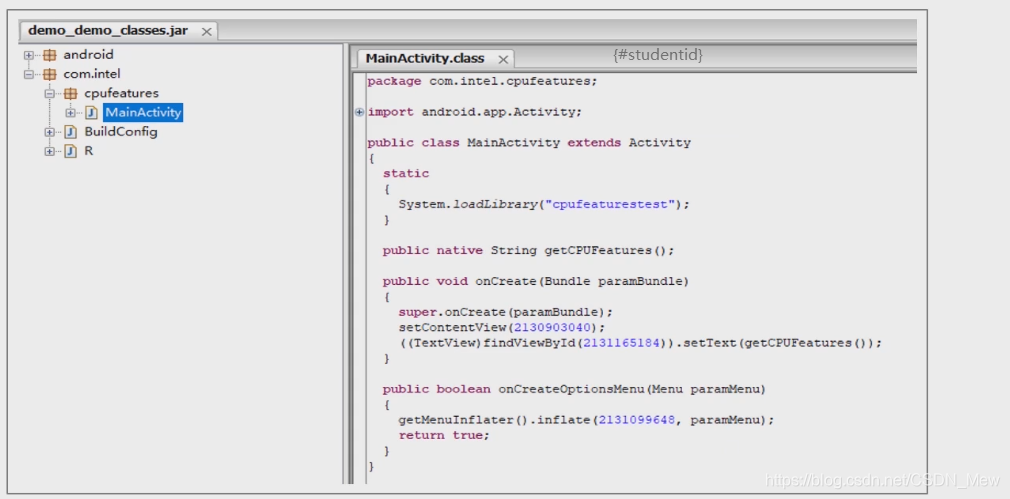Click the public class MainActivity declaration
The height and width of the screenshot is (499, 1010).
pyautogui.click(x=529, y=143)
